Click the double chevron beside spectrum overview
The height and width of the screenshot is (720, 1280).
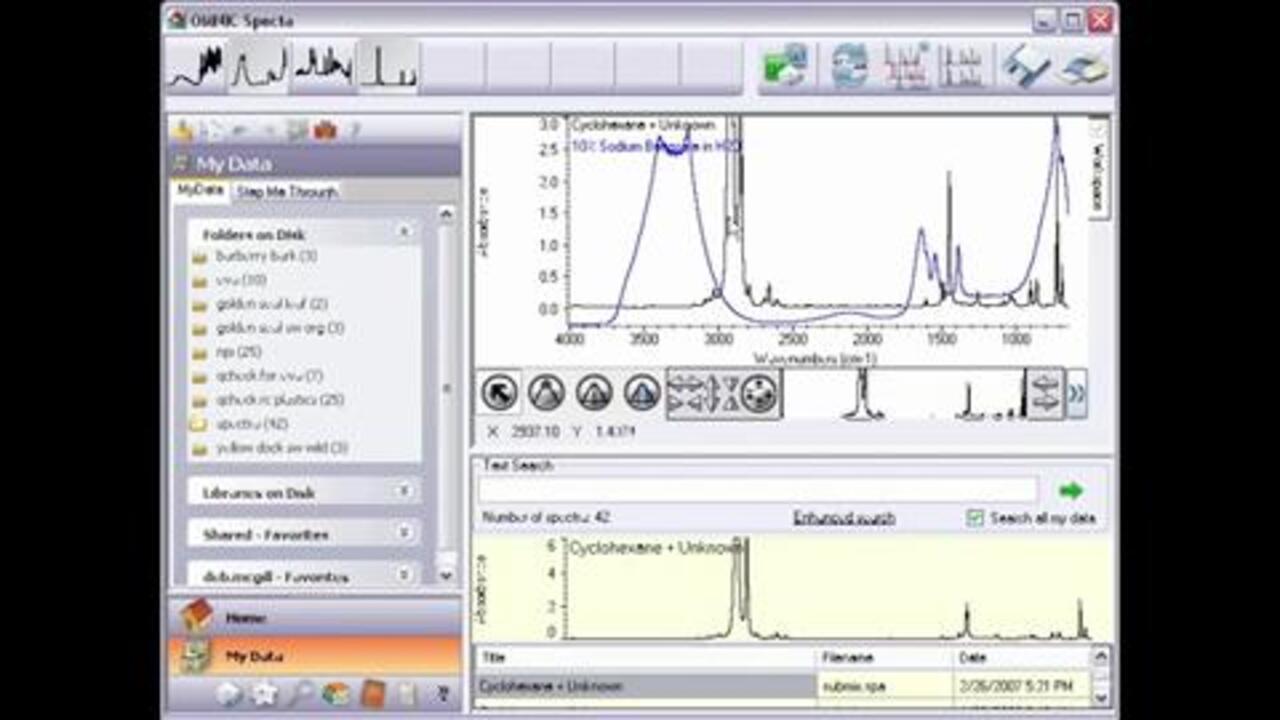coord(1076,393)
